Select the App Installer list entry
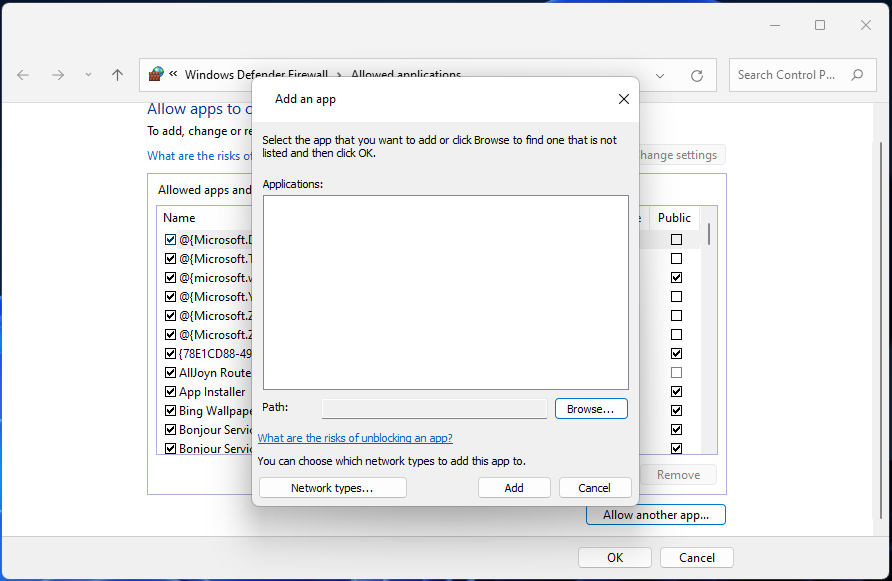This screenshot has height=581, width=892. tap(212, 392)
